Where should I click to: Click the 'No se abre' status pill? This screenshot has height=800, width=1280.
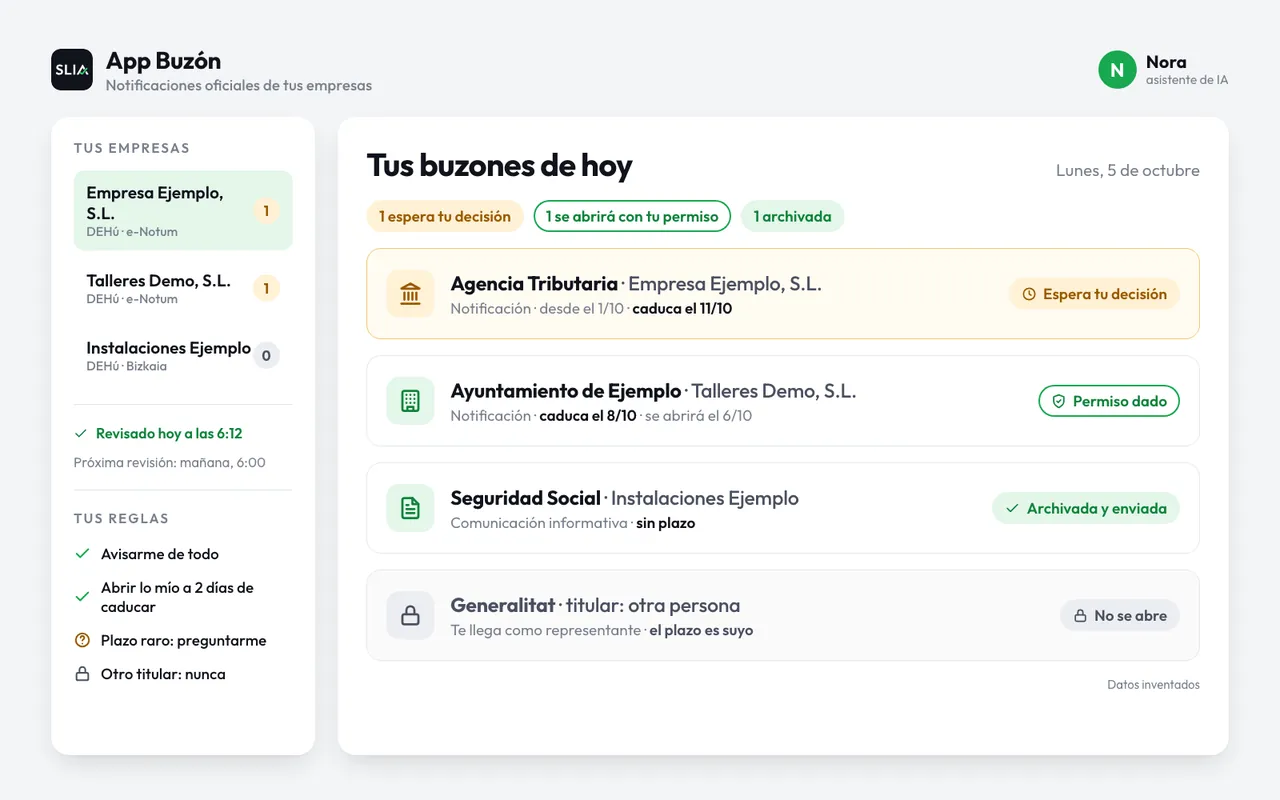point(1120,616)
